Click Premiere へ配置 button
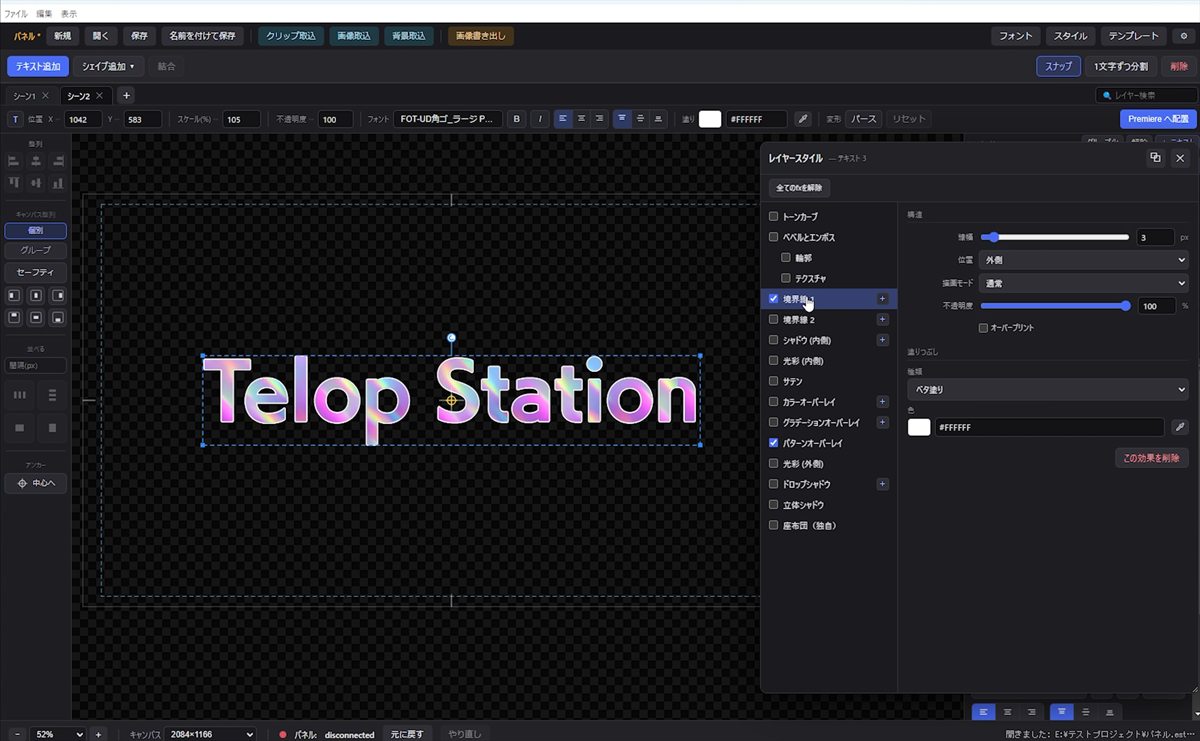 pos(1158,119)
